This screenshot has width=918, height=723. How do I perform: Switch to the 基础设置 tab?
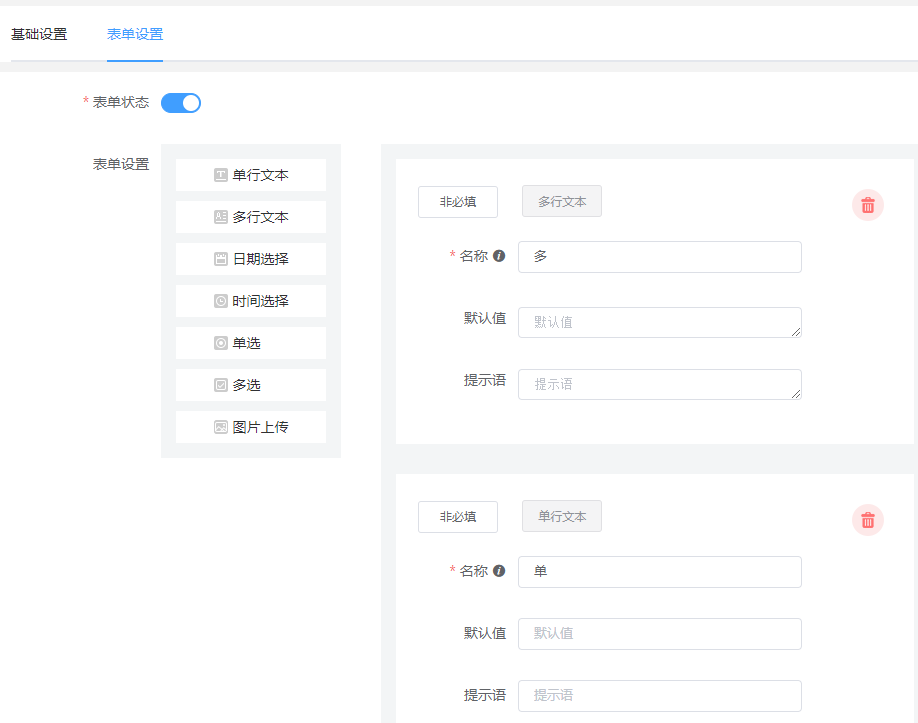pyautogui.click(x=39, y=34)
